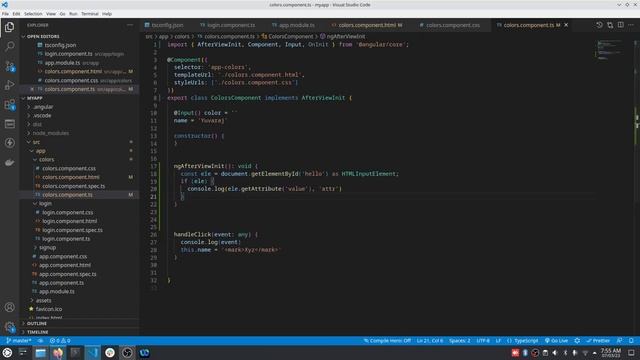Open the Manage gear in activity bar

[9, 326]
